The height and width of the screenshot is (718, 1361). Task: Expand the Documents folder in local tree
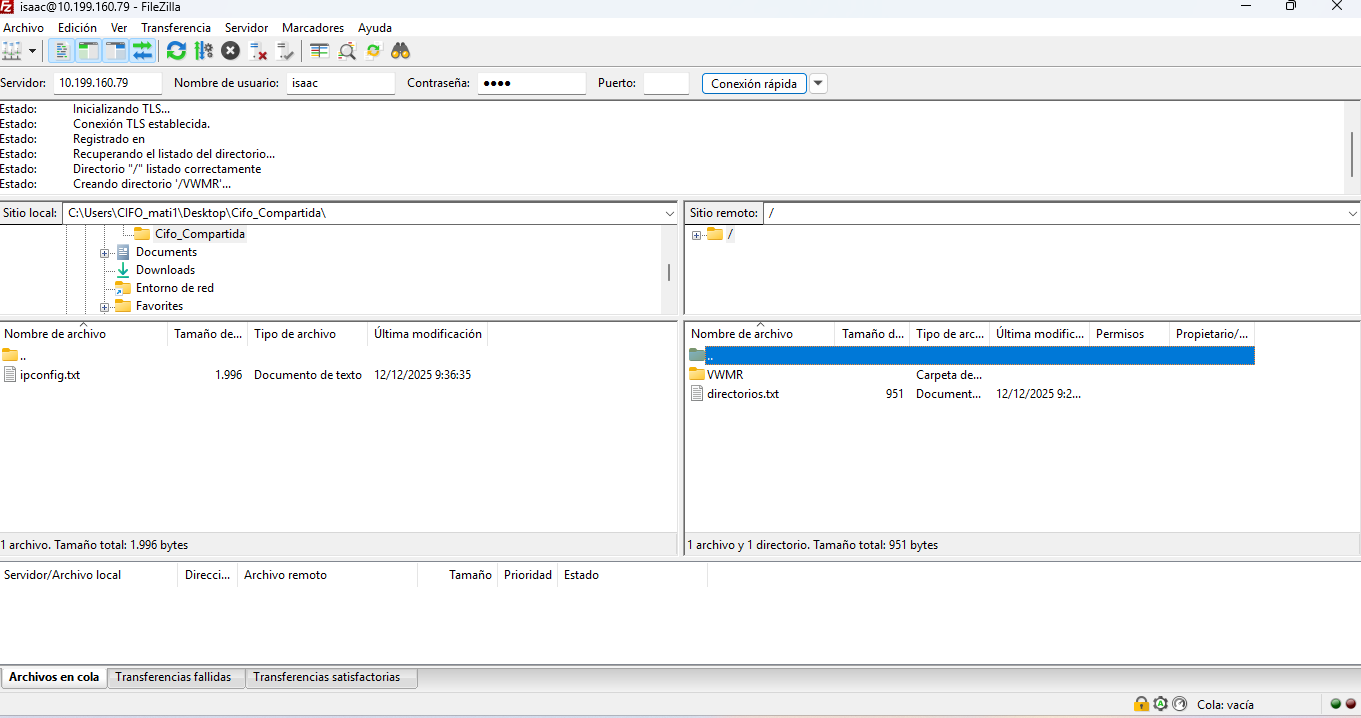tap(106, 252)
